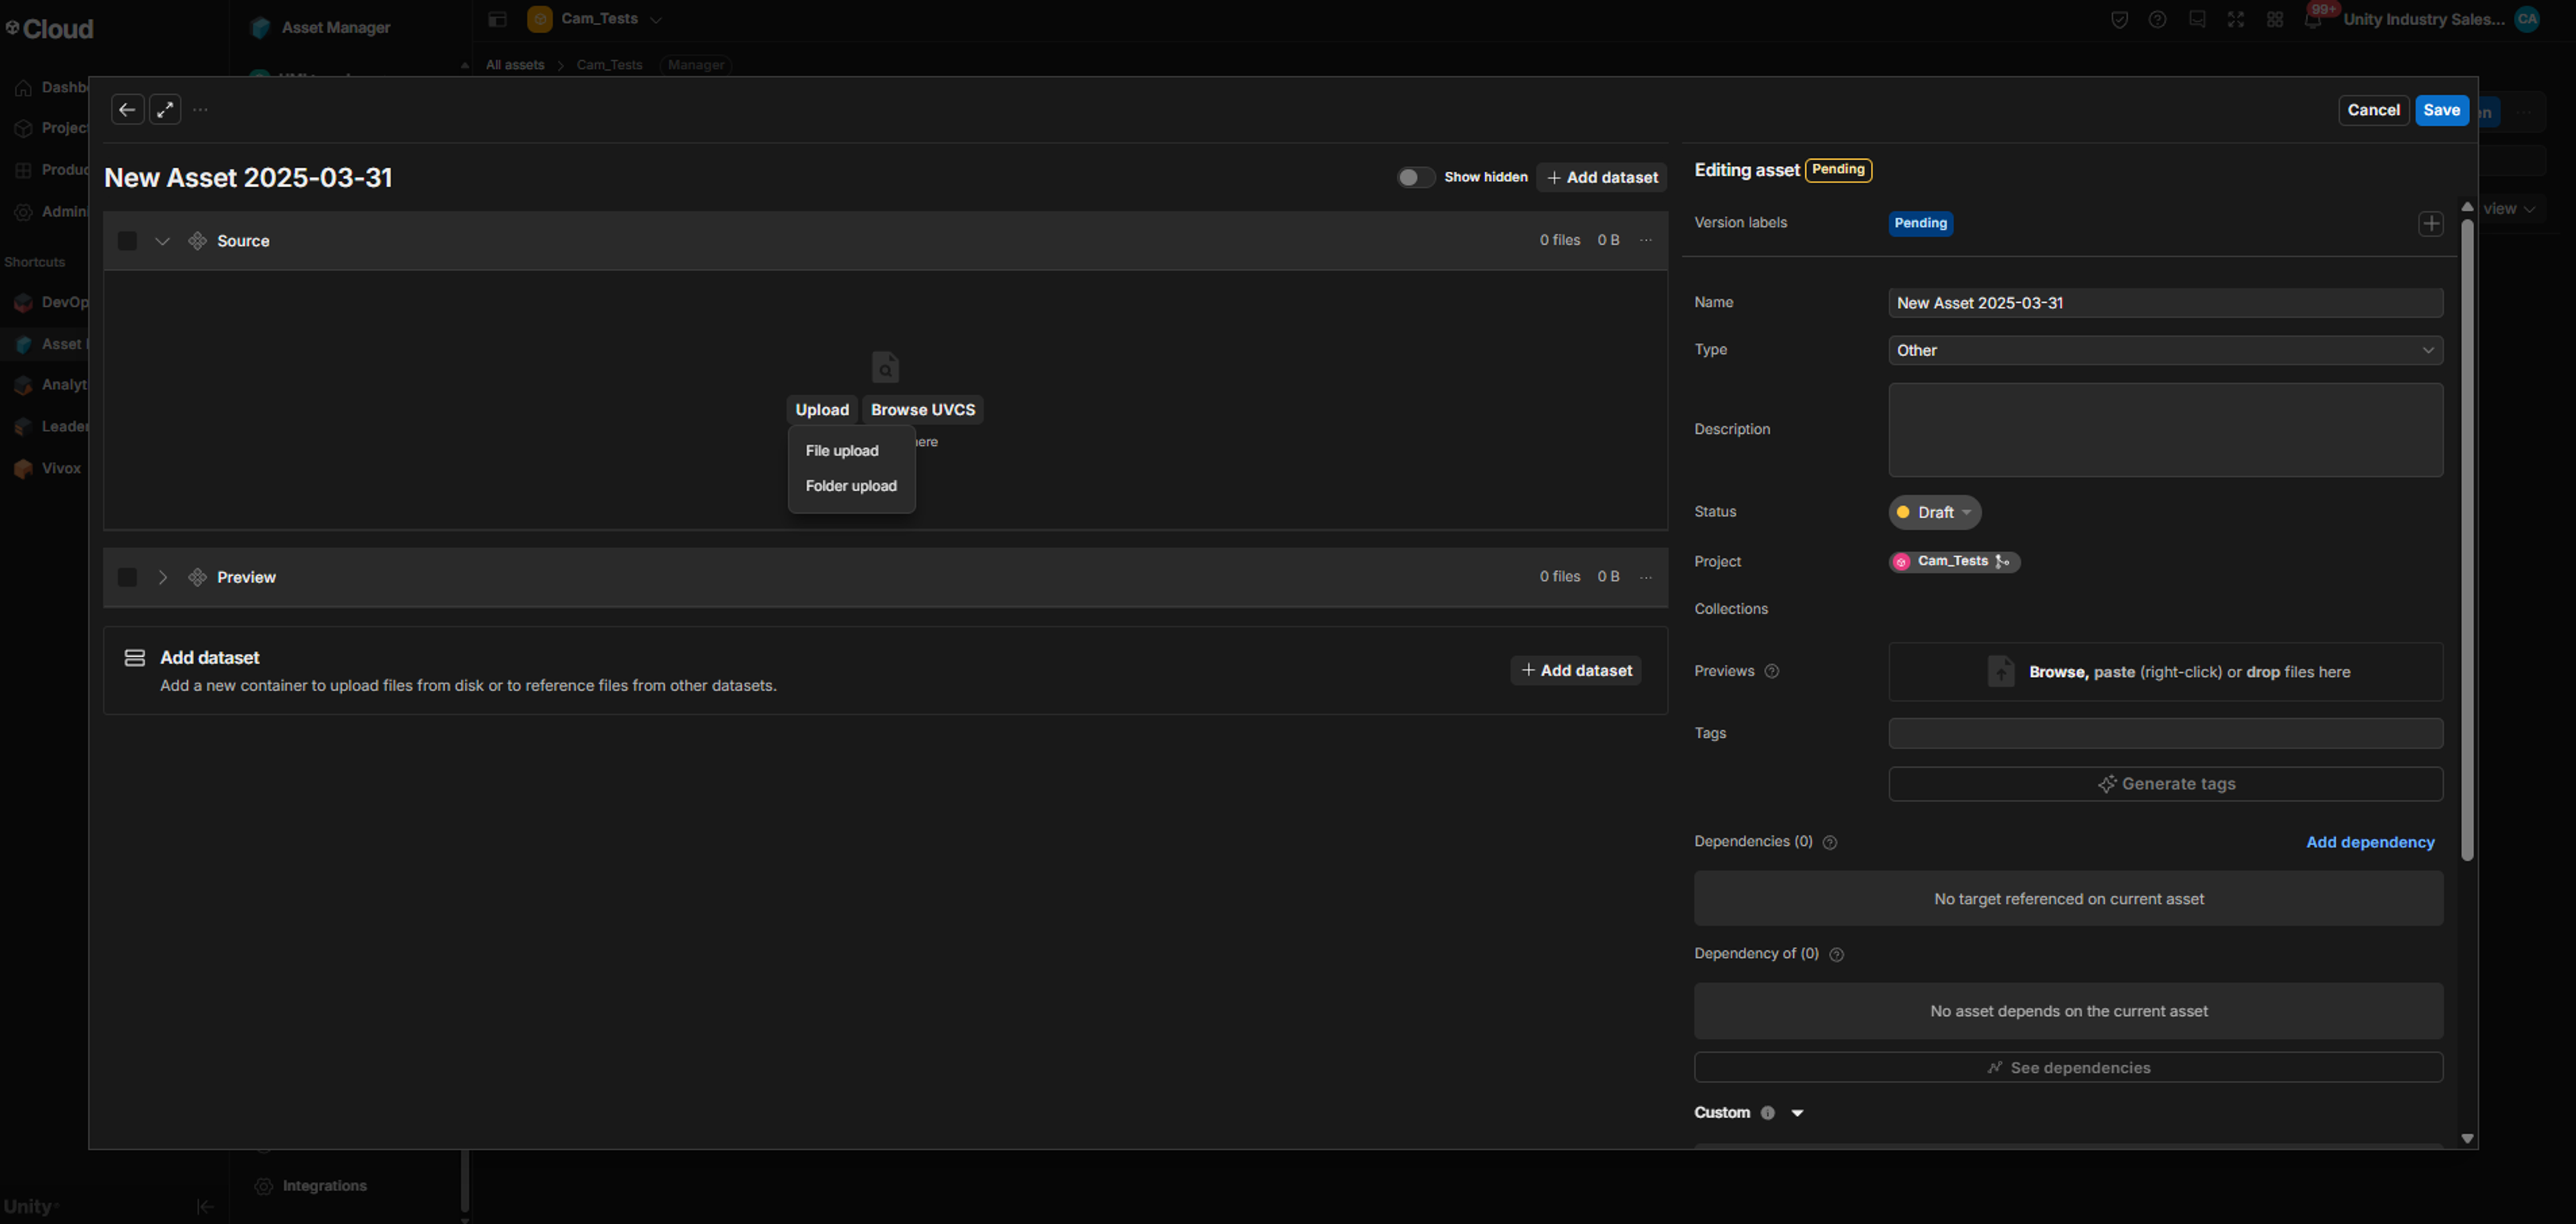The height and width of the screenshot is (1224, 2576).
Task: Open Integrations in the side menu
Action: [x=323, y=1185]
